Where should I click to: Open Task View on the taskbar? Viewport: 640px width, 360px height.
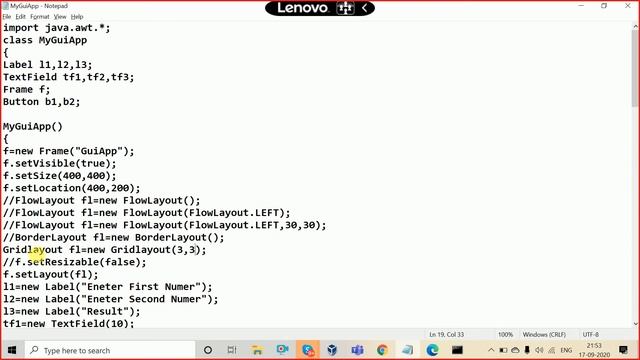click(x=232, y=350)
